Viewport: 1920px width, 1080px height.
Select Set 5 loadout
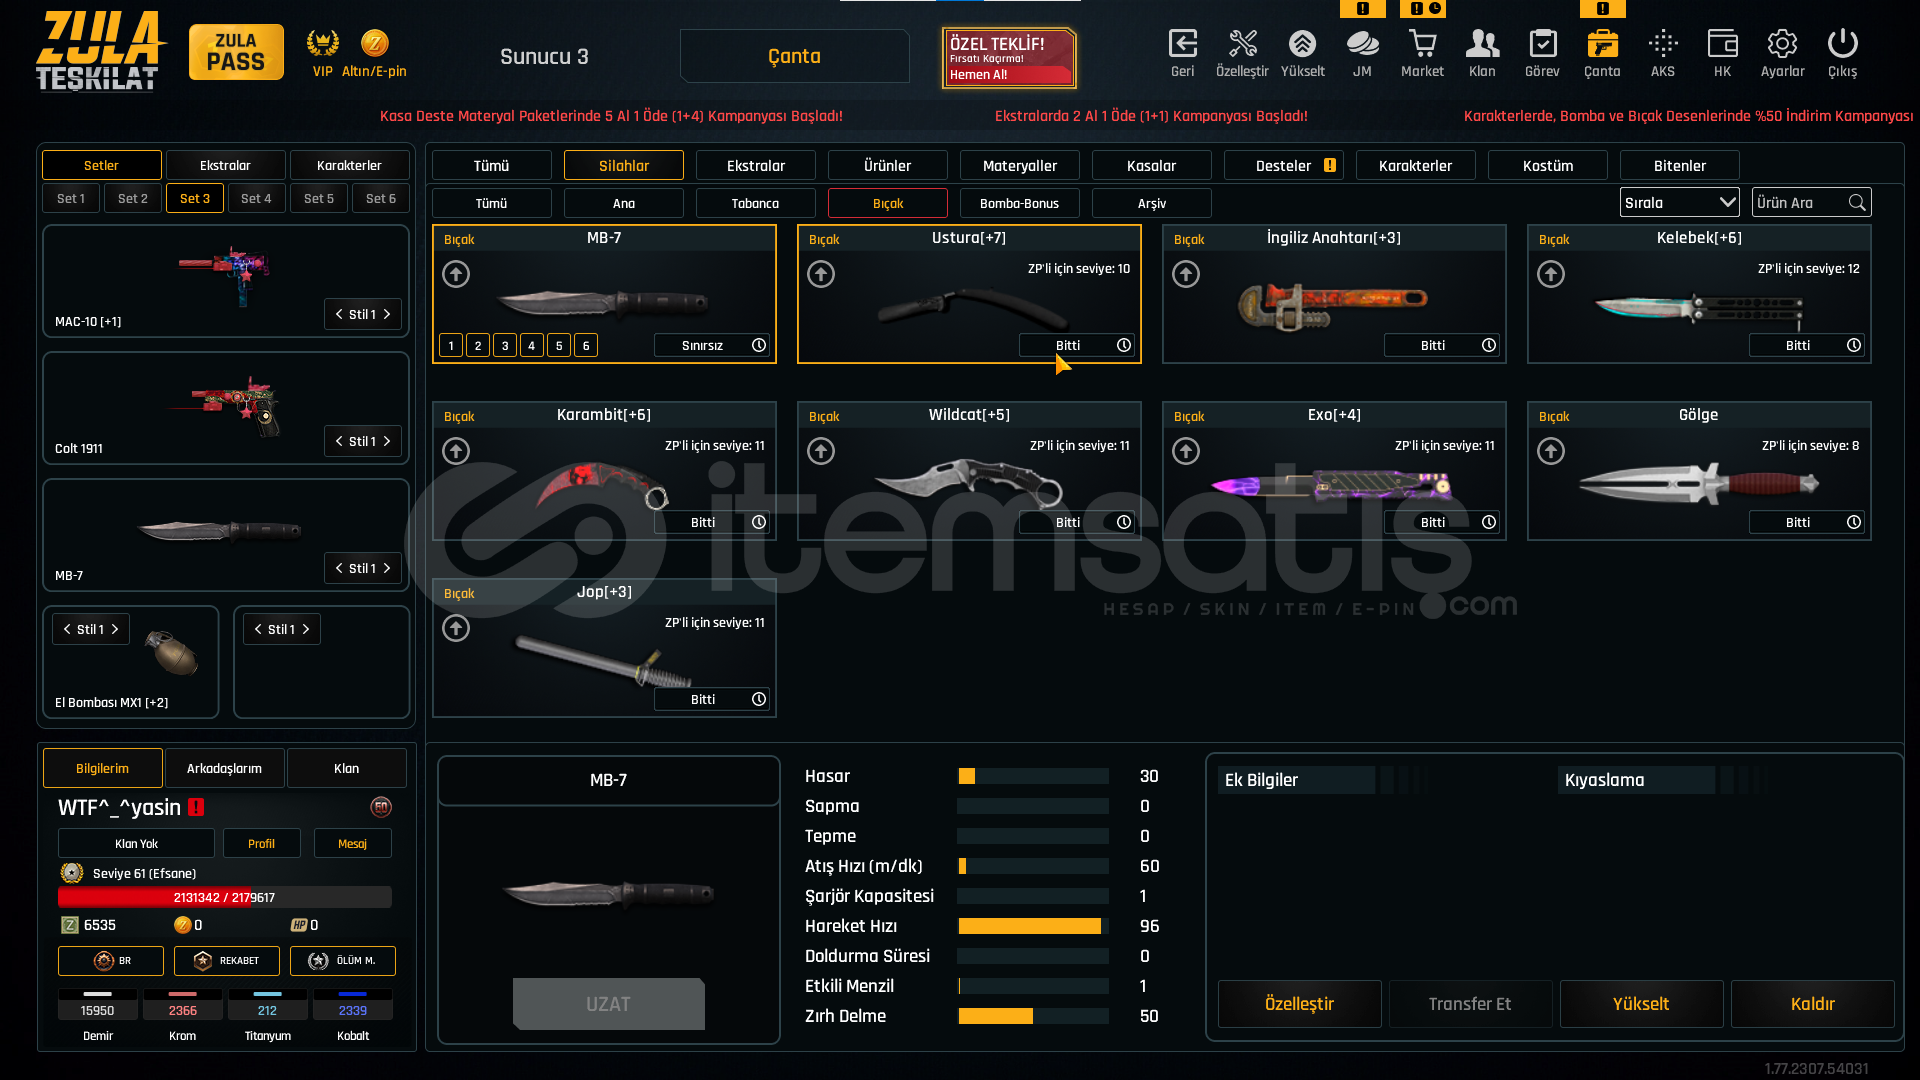click(x=319, y=198)
